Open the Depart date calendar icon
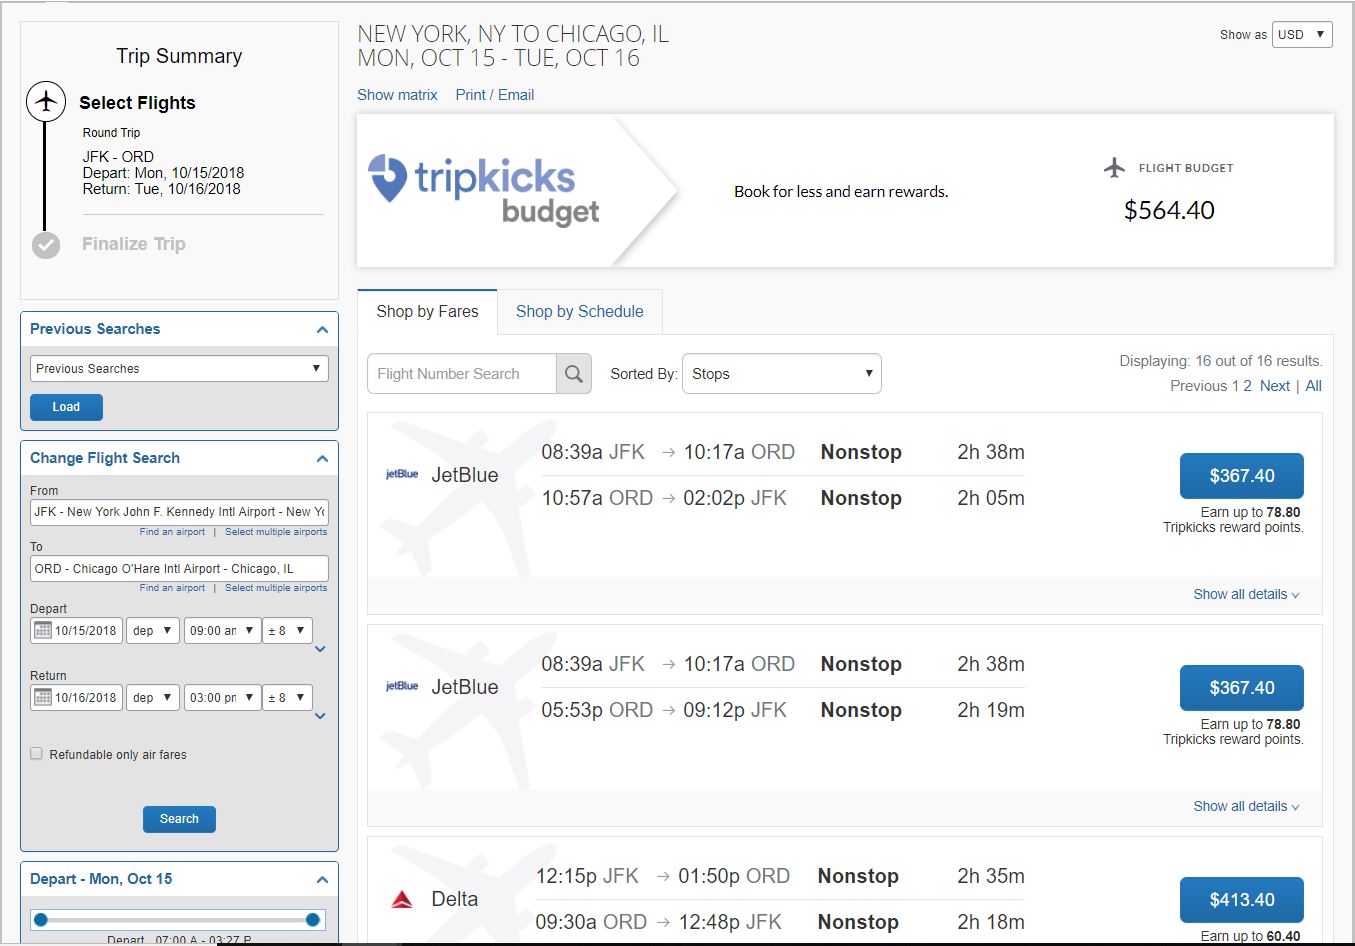The height and width of the screenshot is (946, 1355). coord(43,631)
